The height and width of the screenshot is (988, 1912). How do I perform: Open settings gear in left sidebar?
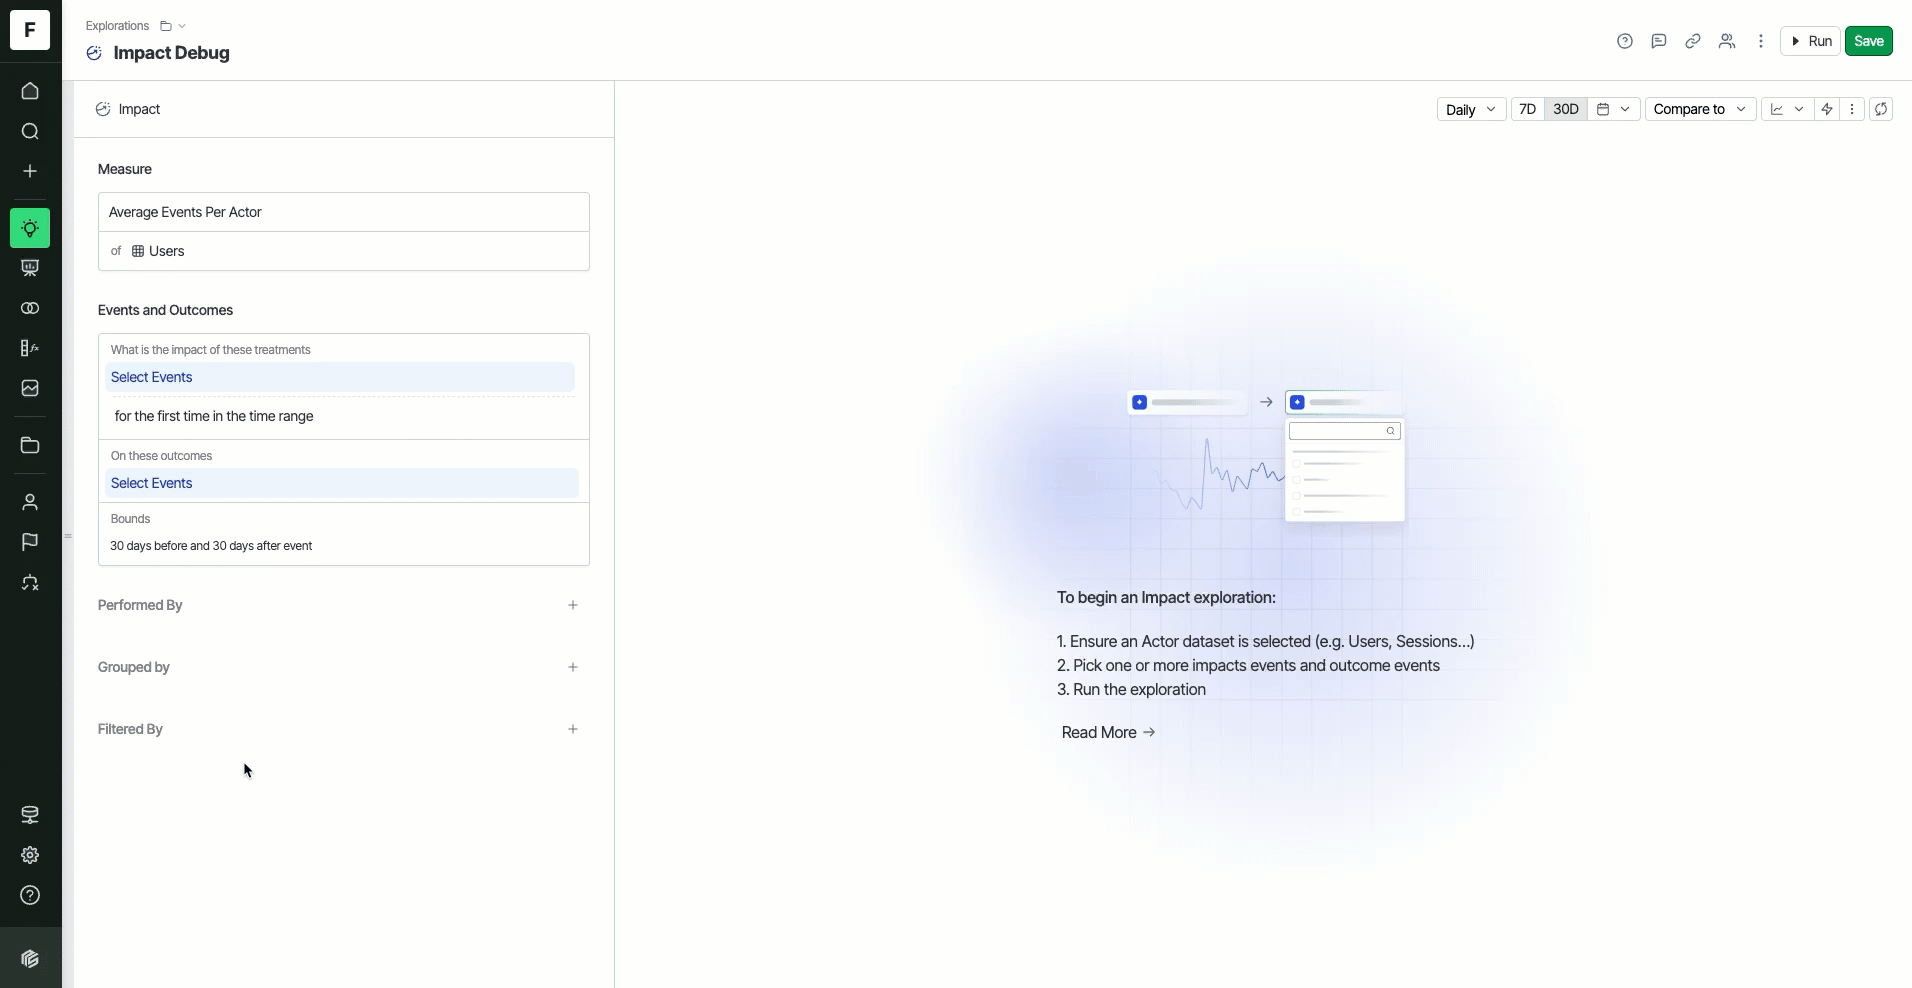(30, 855)
